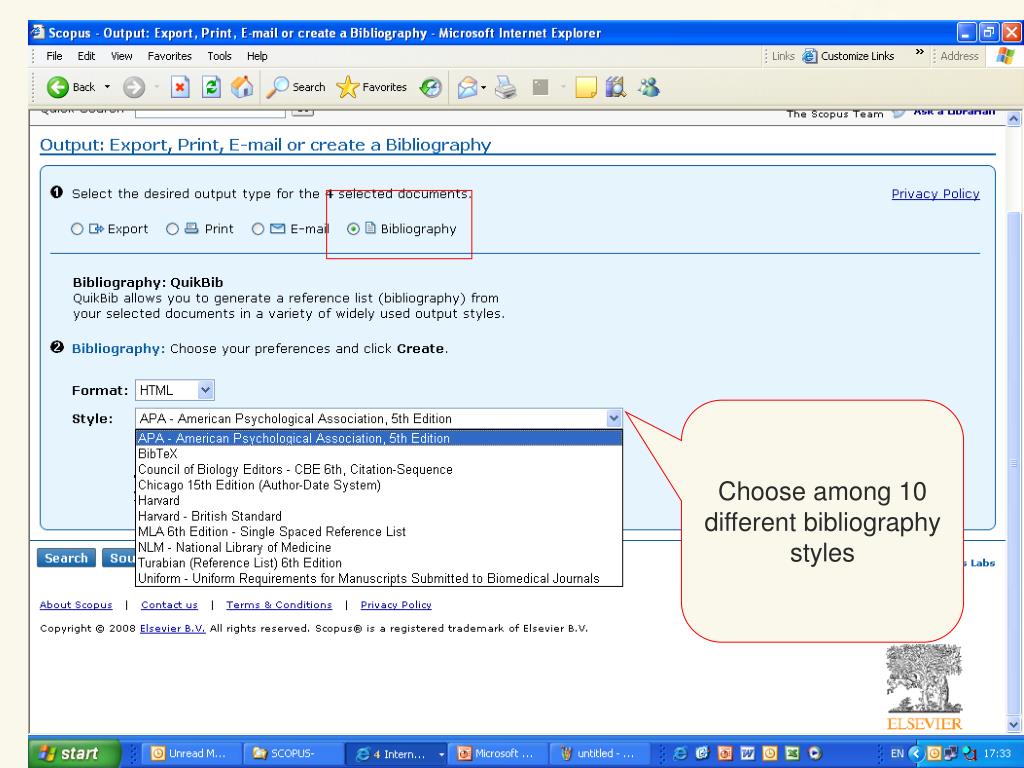Open the yellow Discuss note icon
The height and width of the screenshot is (768, 1024).
pyautogui.click(x=586, y=87)
